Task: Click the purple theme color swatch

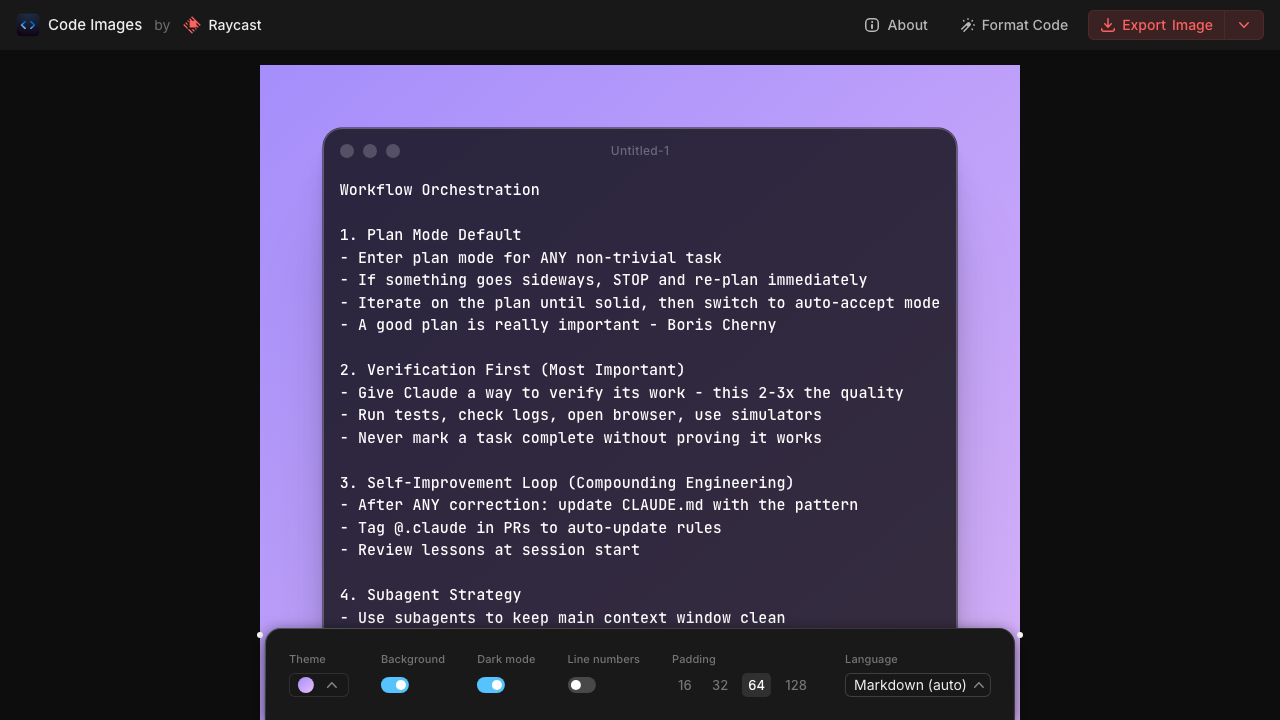Action: [x=306, y=685]
